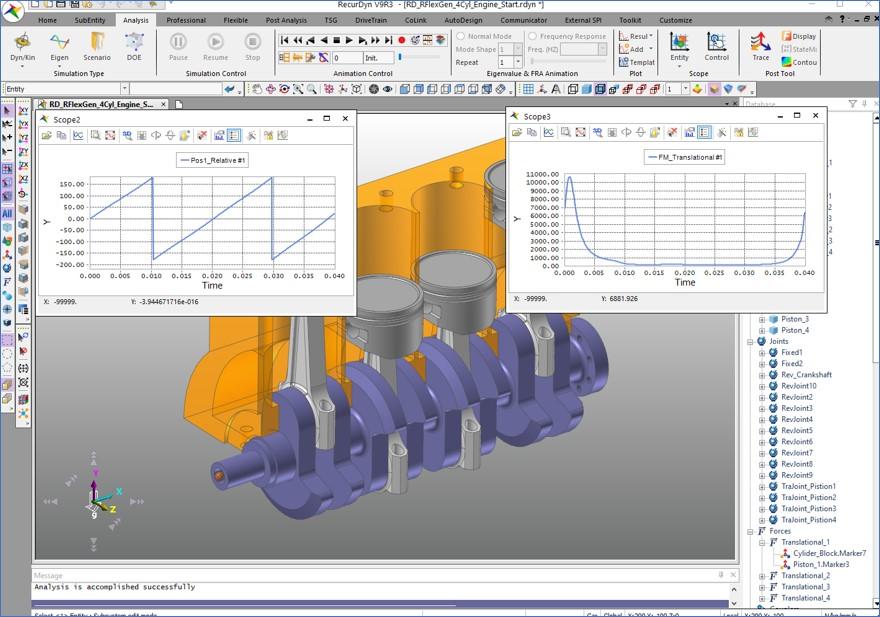
Task: Open the Professional ribbon tab
Action: pos(186,20)
